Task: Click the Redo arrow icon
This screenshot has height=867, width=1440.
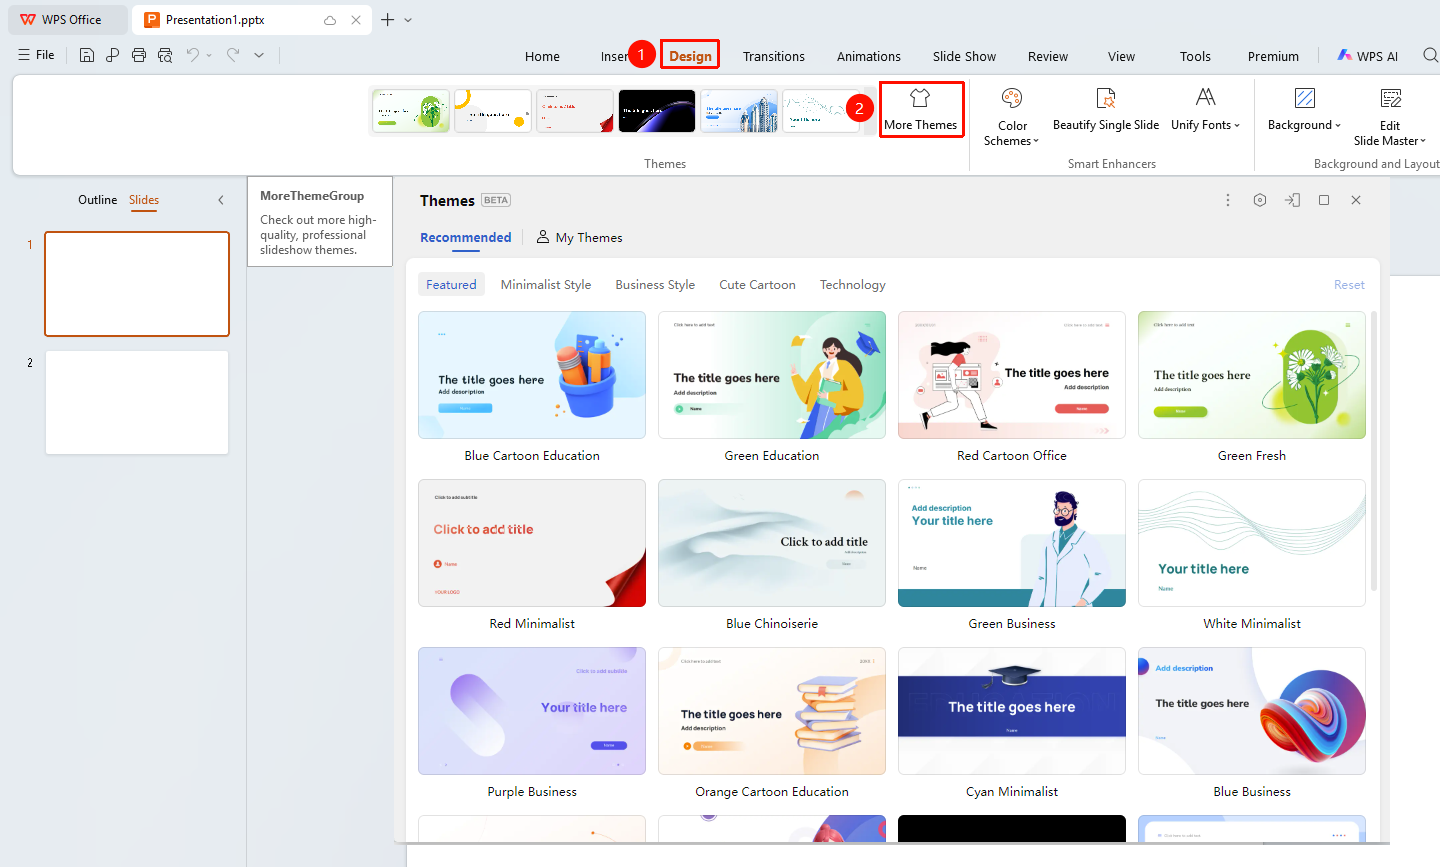Action: click(x=233, y=55)
